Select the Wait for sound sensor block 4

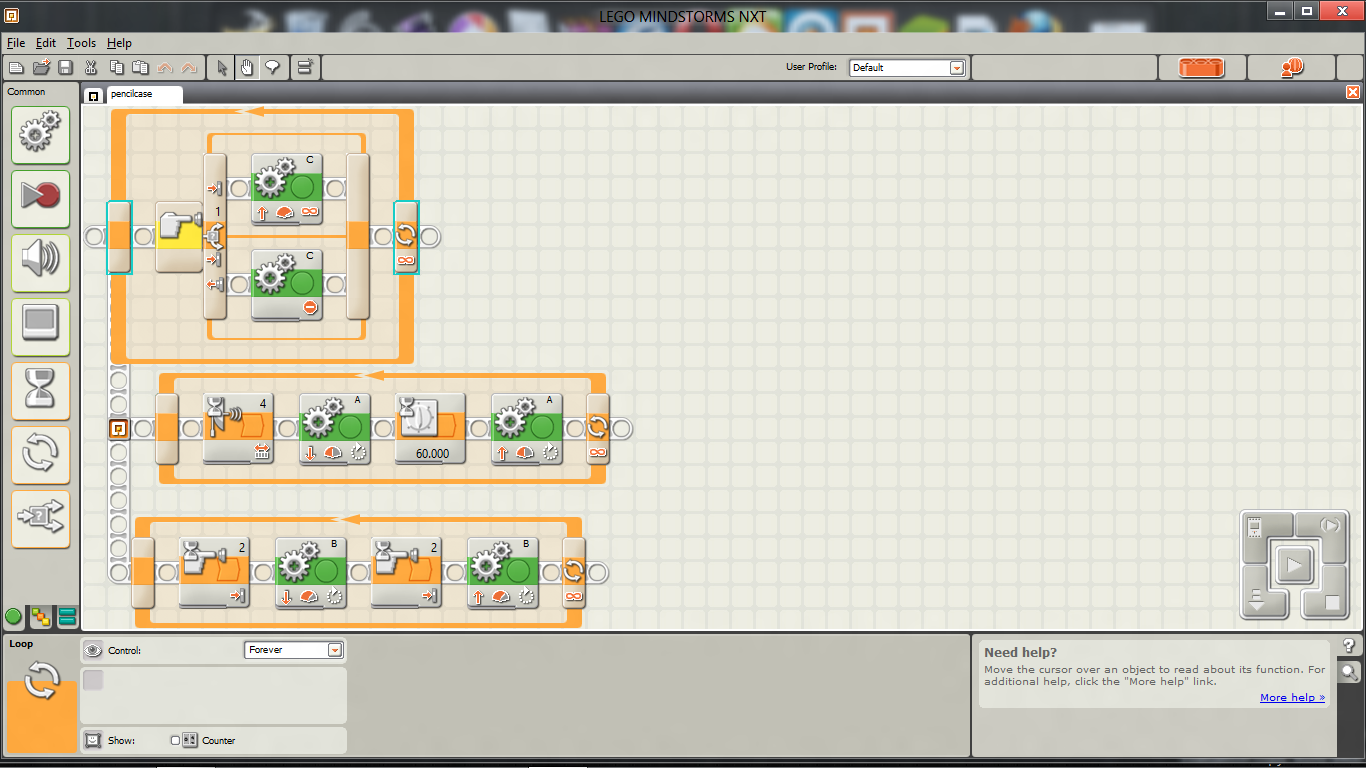click(x=238, y=428)
